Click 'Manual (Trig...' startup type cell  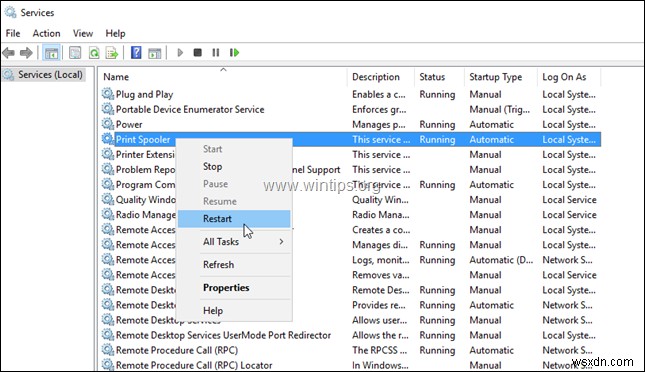click(x=499, y=109)
